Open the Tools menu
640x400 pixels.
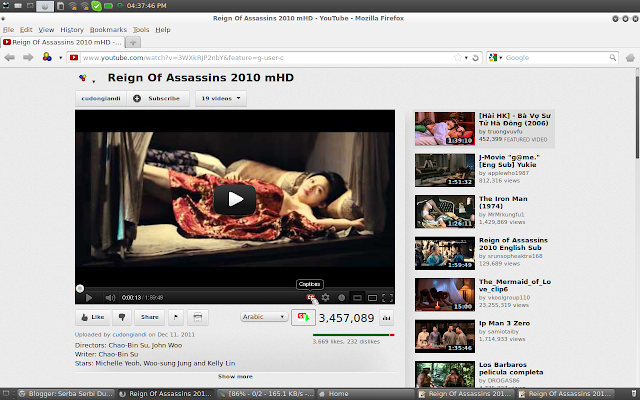[141, 30]
